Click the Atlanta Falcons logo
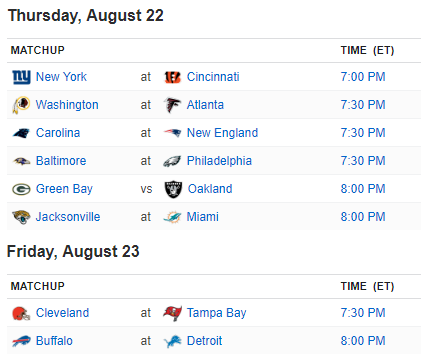This screenshot has height=362, width=421. click(172, 105)
